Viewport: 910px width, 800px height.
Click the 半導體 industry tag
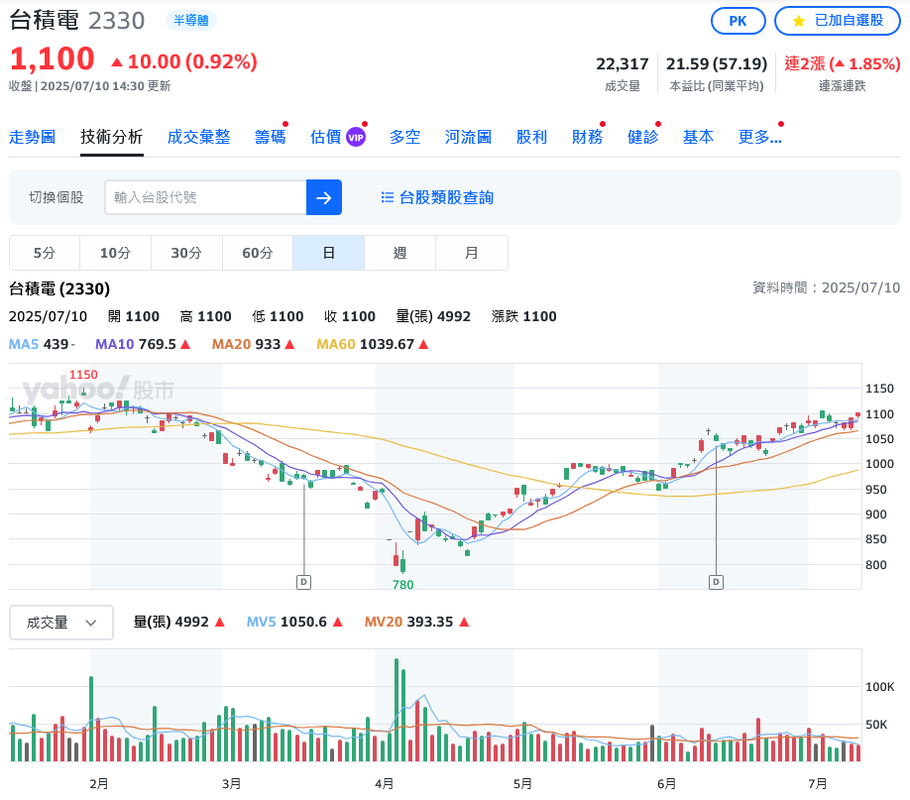pos(191,21)
